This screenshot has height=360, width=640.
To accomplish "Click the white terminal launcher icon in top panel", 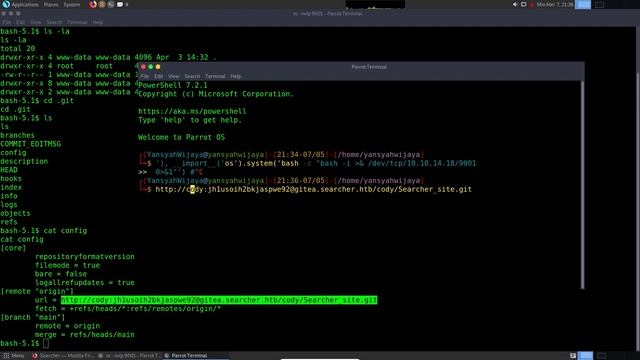I will [x=120, y=4].
